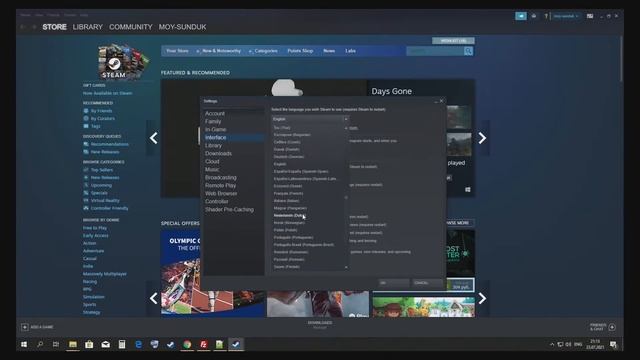Open Your Store in store nav

click(177, 51)
